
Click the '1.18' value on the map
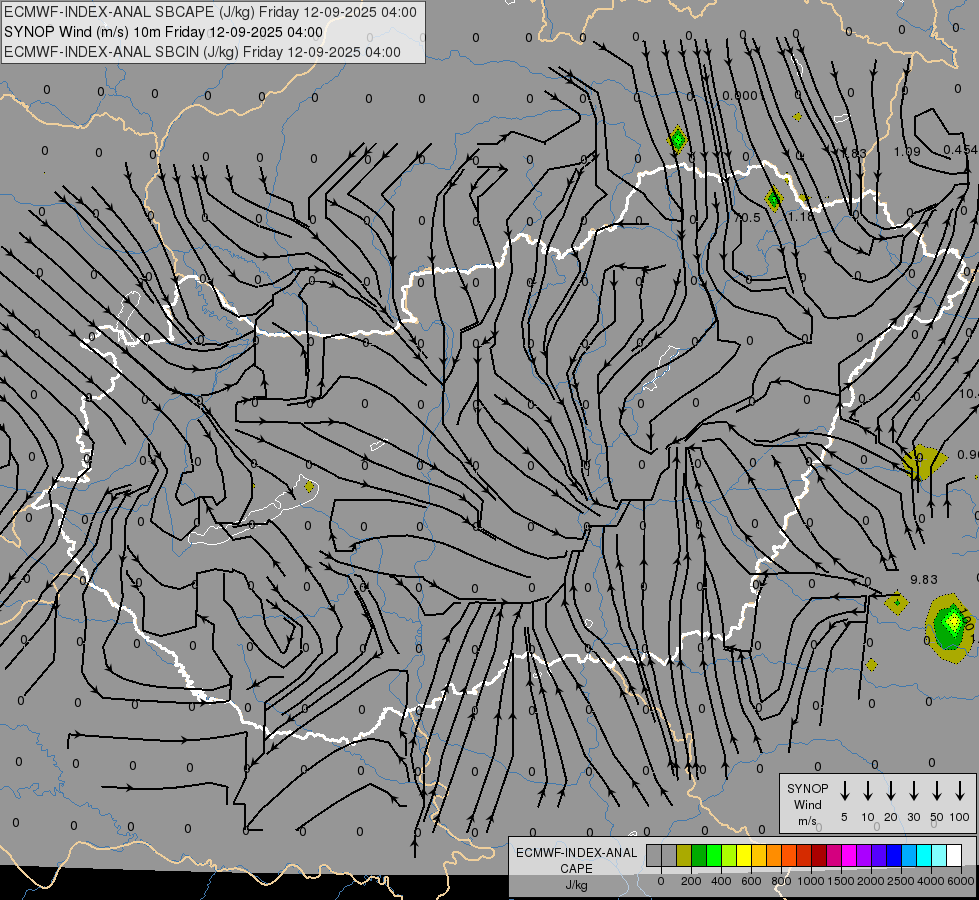tap(801, 217)
